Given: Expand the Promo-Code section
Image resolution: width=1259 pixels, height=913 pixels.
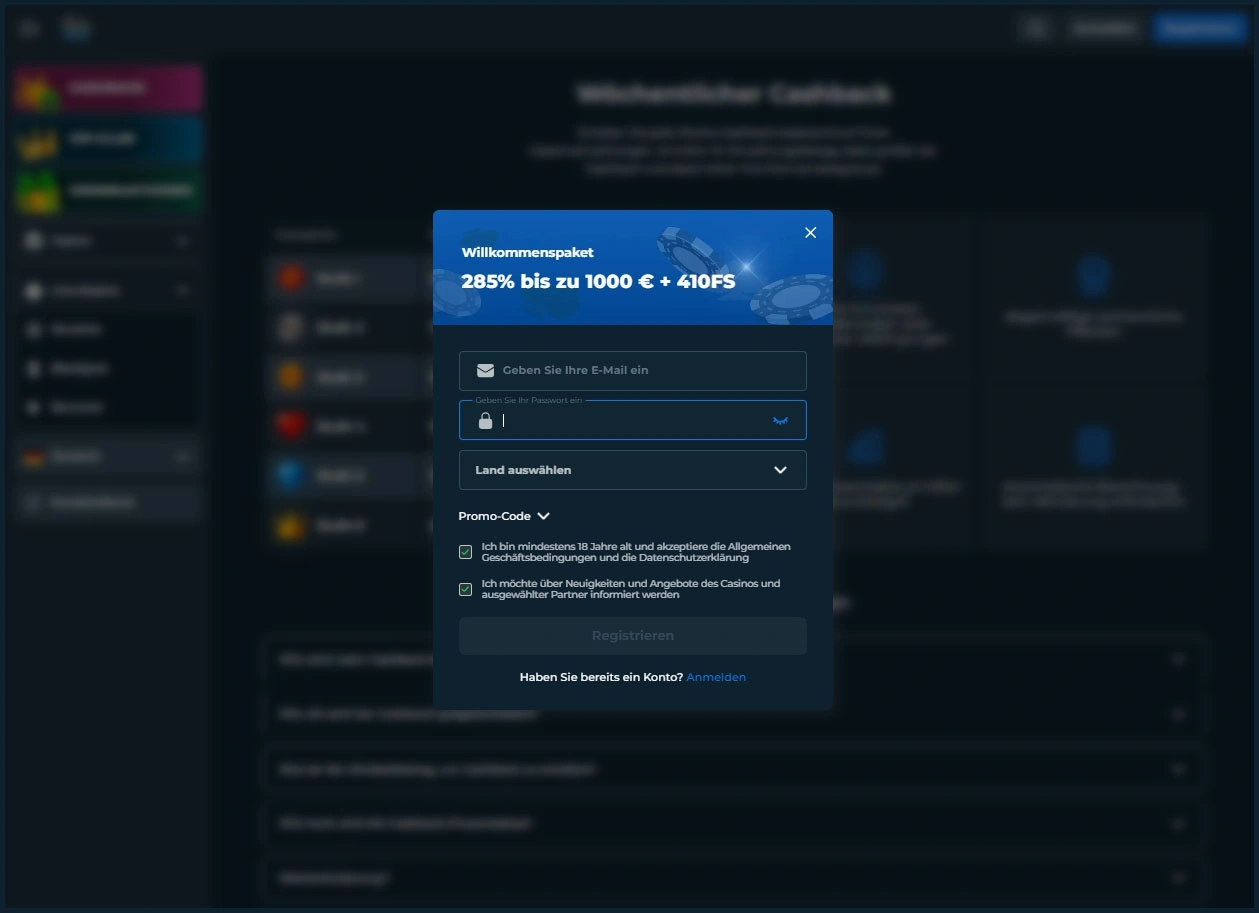Looking at the screenshot, I should click(503, 515).
